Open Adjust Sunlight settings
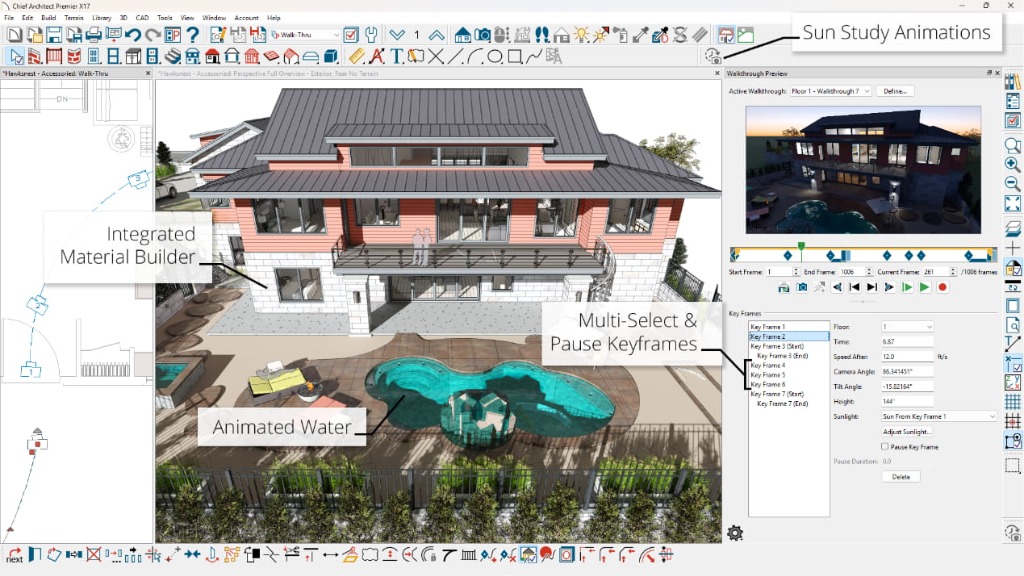Screen dimensions: 1024x576 click(x=908, y=431)
